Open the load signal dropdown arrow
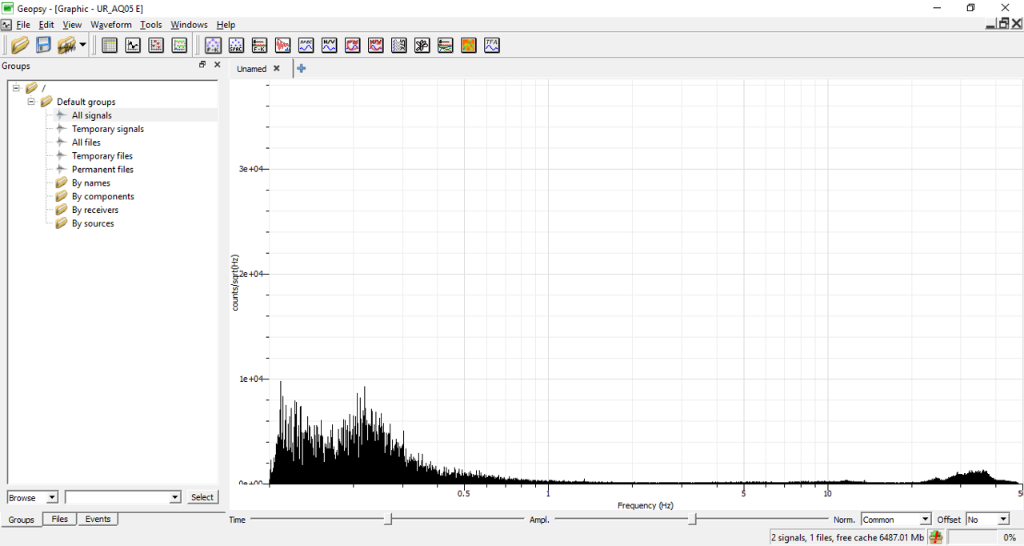This screenshot has width=1024, height=546. click(x=83, y=45)
